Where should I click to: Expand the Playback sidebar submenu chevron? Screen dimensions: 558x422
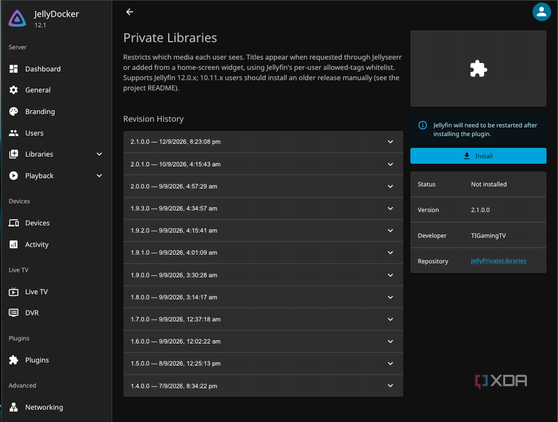[99, 175]
